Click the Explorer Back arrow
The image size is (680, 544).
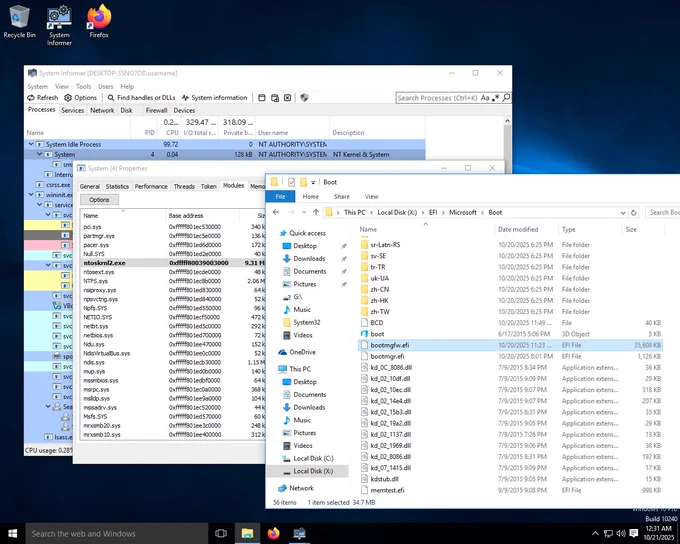pos(276,213)
